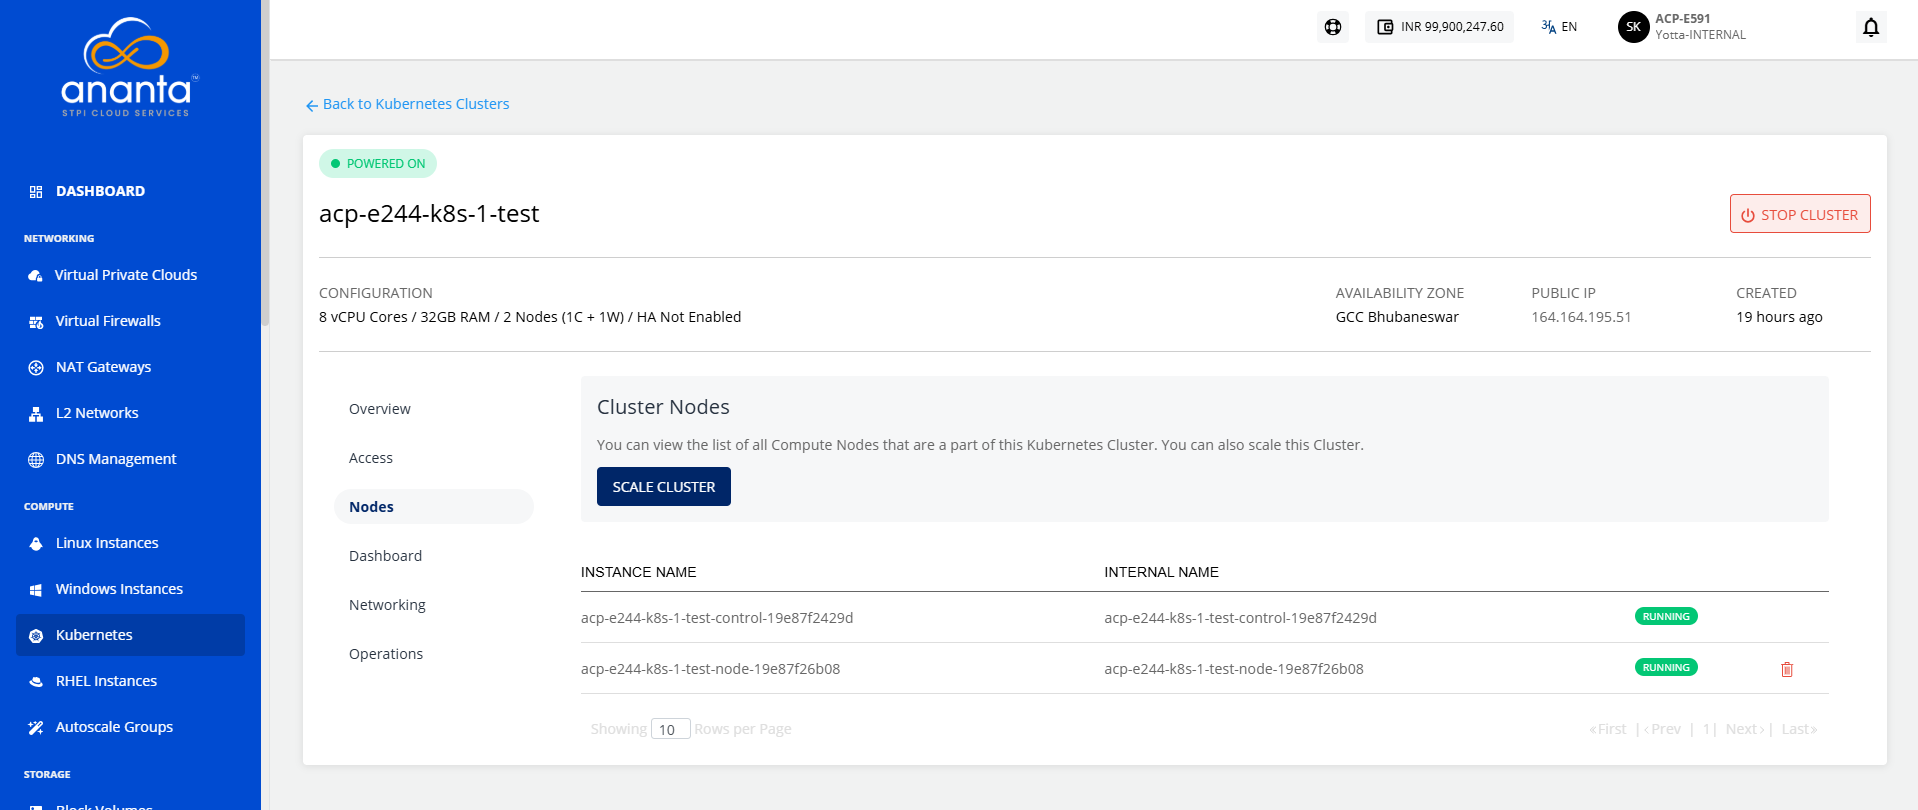Click the POWERED ON status badge
This screenshot has height=810, width=1918.
click(378, 163)
